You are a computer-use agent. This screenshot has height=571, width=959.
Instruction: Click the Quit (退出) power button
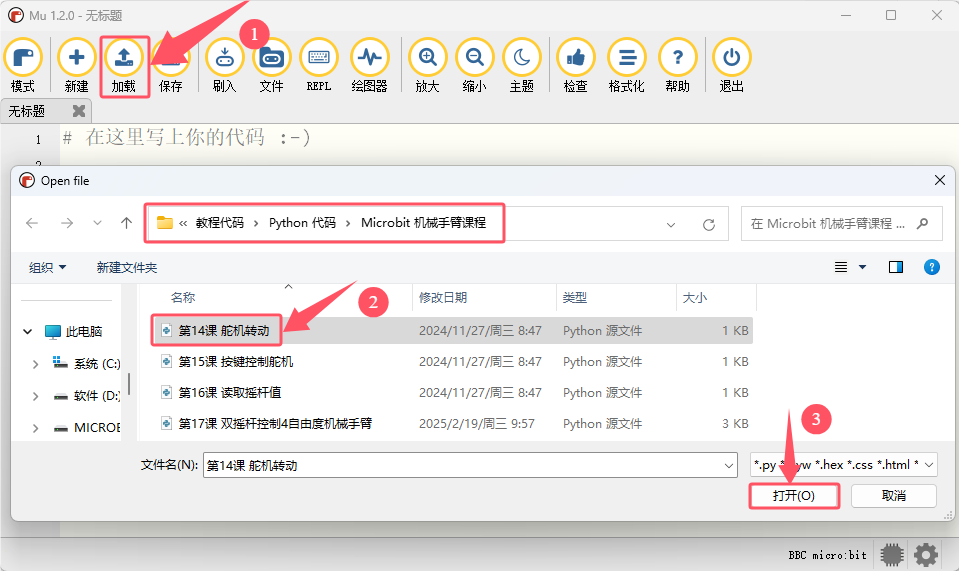point(731,65)
